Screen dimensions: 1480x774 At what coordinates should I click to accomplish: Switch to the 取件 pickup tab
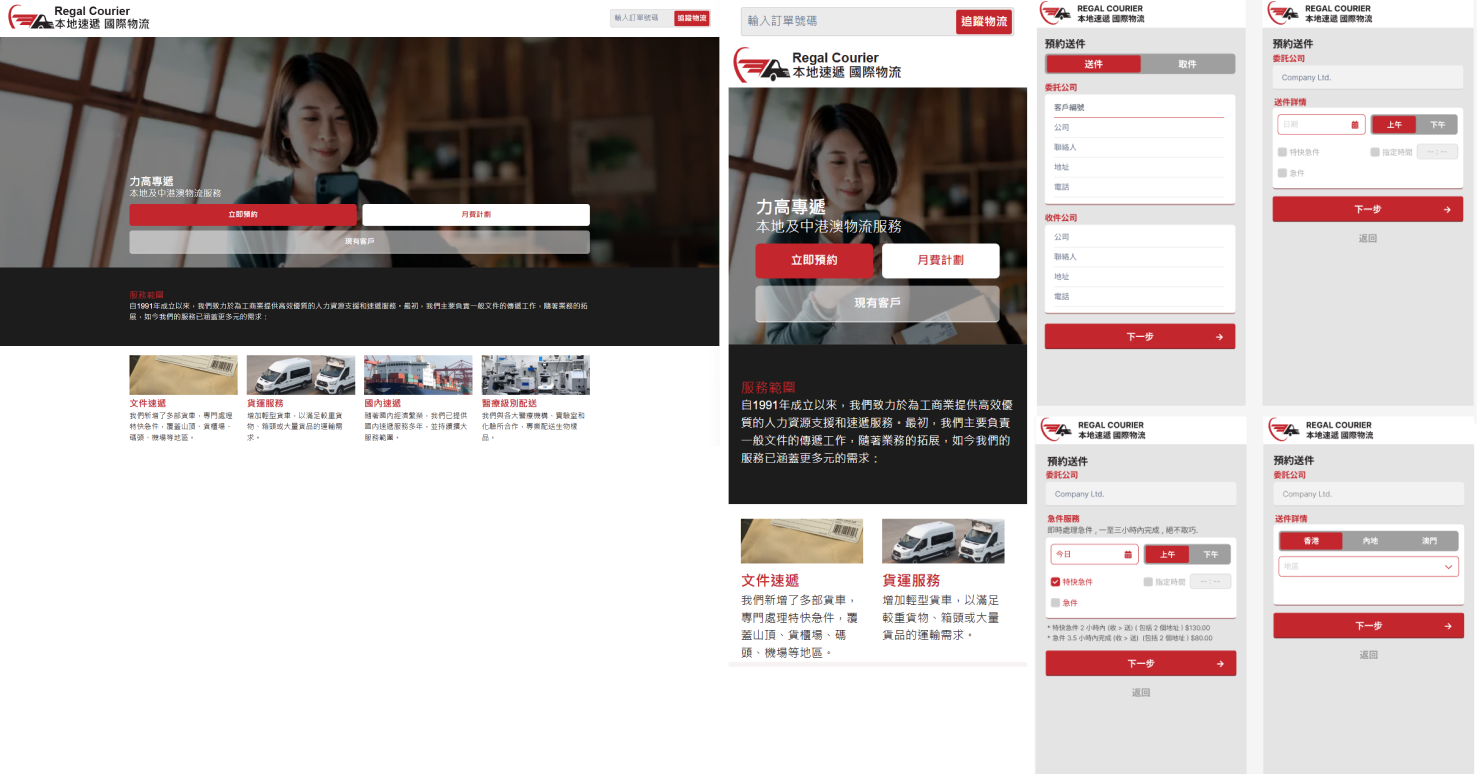(x=1187, y=64)
